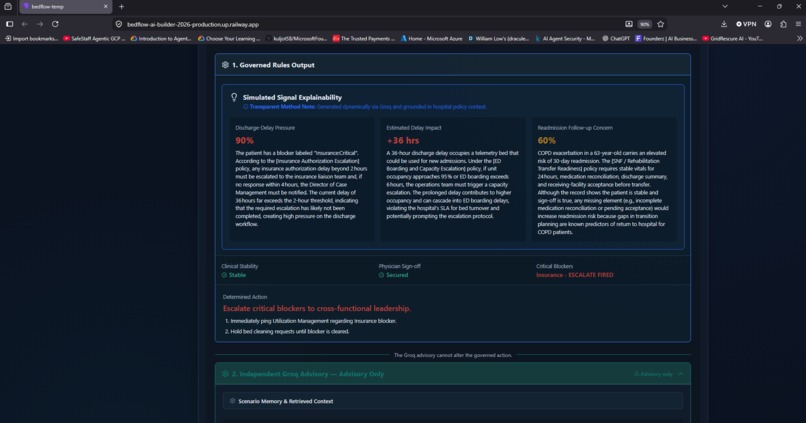Open SafeStaff Agentic GCP bookmark
This screenshot has height=423, width=806.
(x=94, y=39)
